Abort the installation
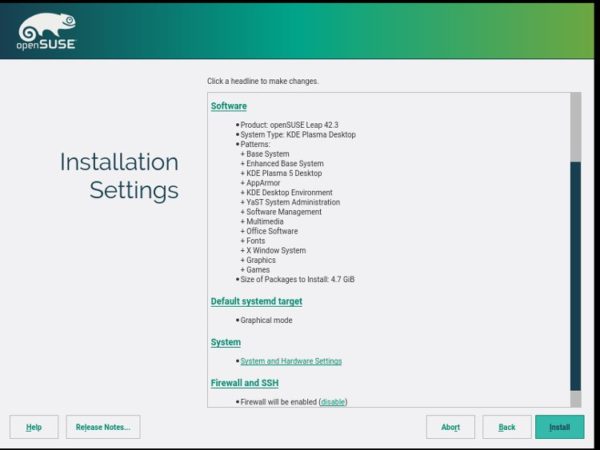 point(451,427)
